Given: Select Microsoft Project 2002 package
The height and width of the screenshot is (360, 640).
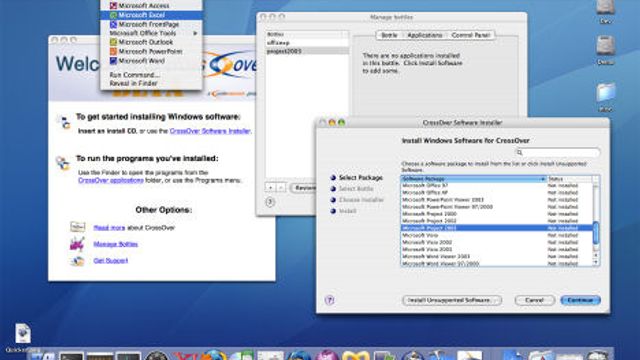Looking at the screenshot, I should (x=497, y=221).
